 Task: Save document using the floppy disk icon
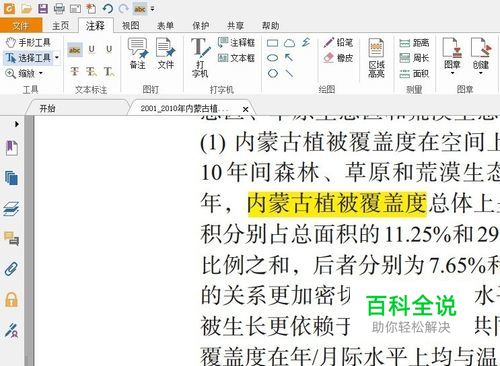tap(43, 8)
